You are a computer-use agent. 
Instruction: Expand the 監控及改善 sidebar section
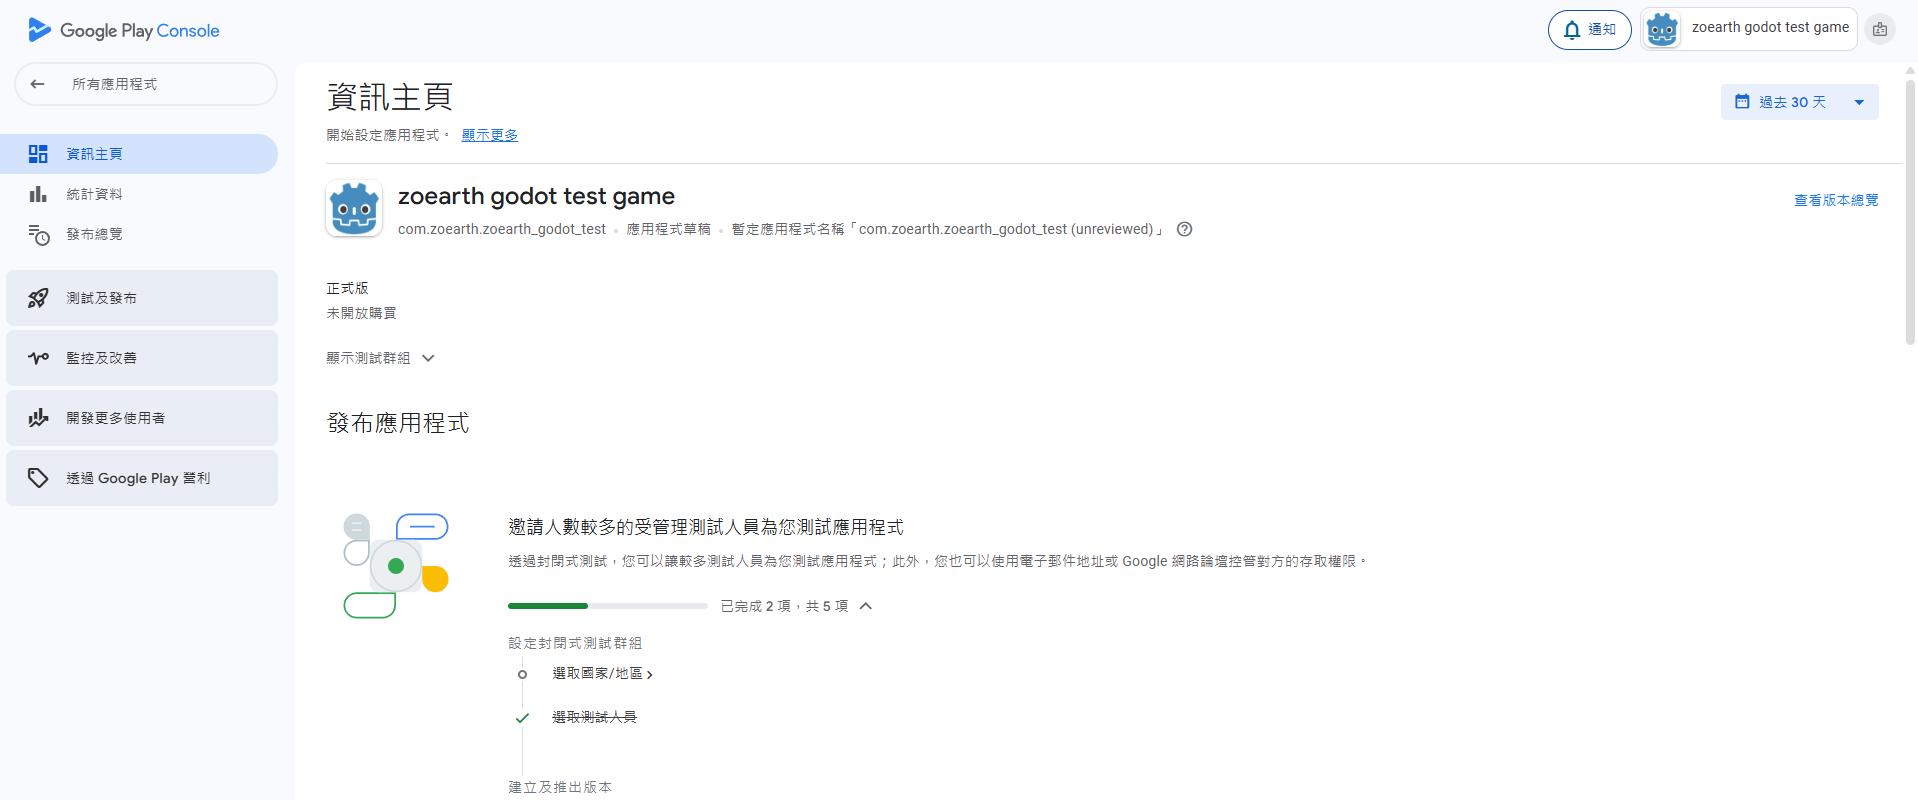142,358
